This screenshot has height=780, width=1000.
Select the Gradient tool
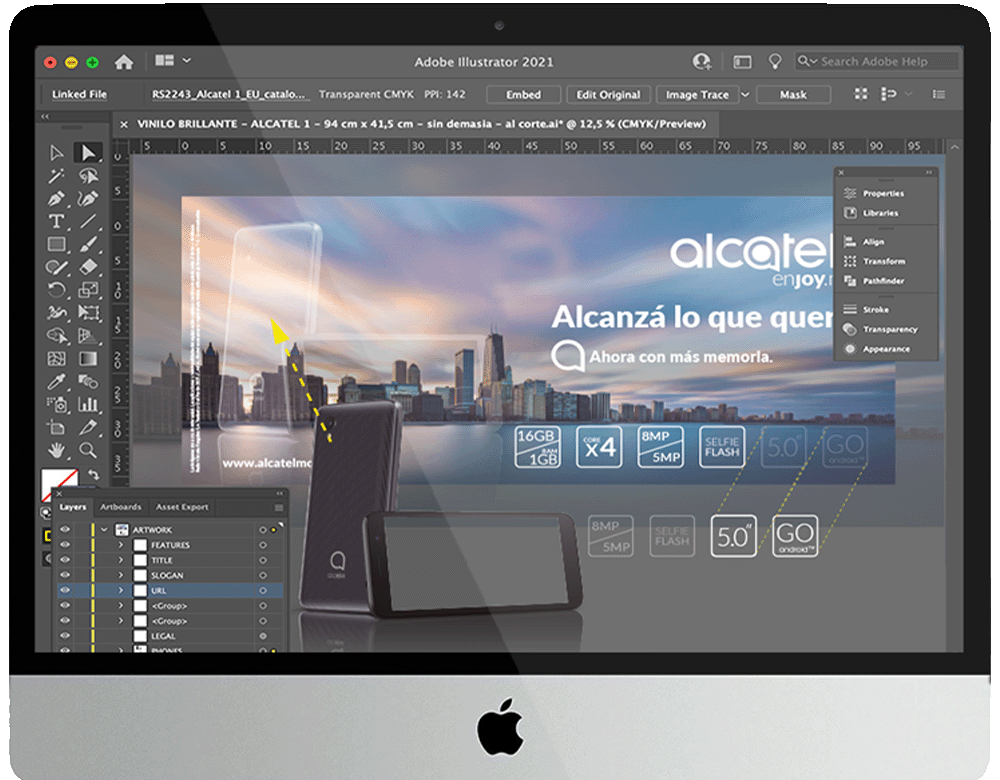click(x=88, y=359)
